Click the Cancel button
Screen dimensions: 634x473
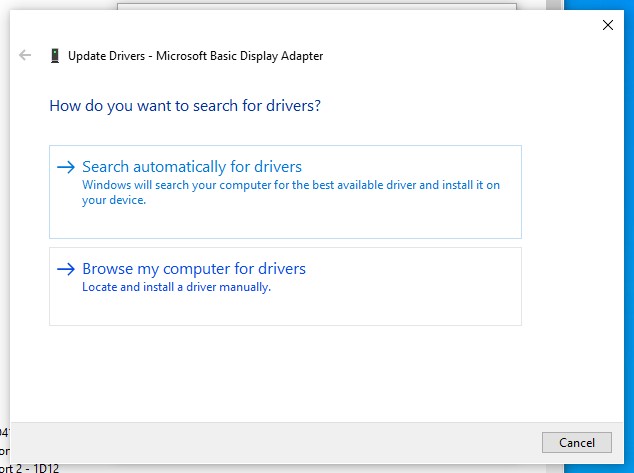point(577,442)
